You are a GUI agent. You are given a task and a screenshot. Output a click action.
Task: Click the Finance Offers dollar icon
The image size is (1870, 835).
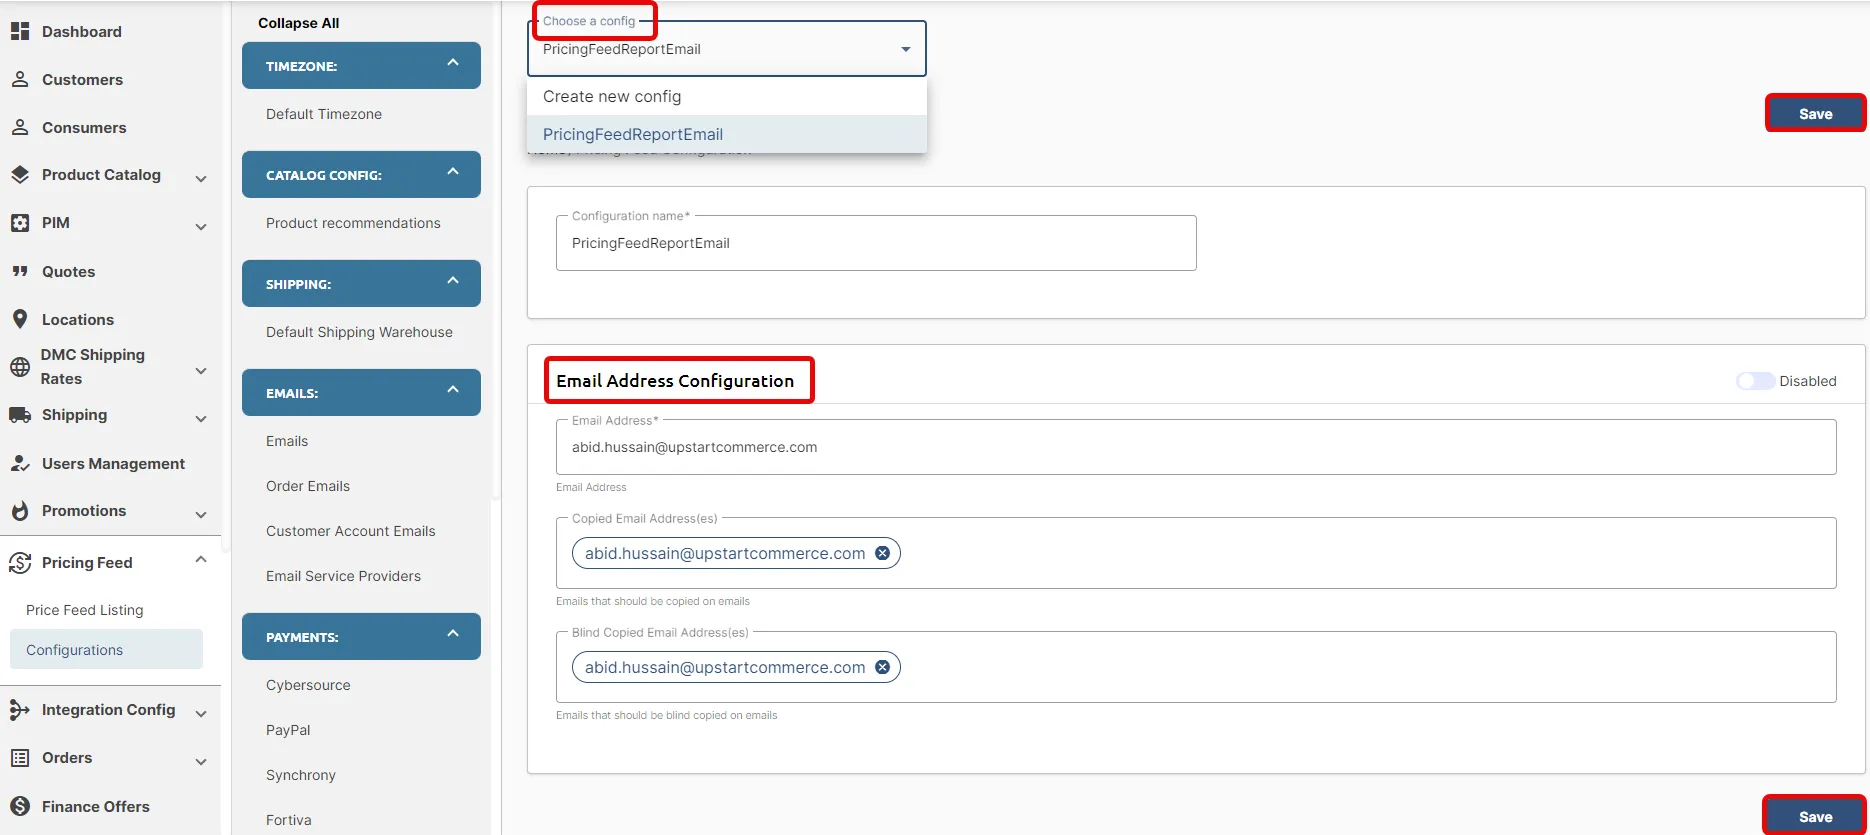click(20, 806)
